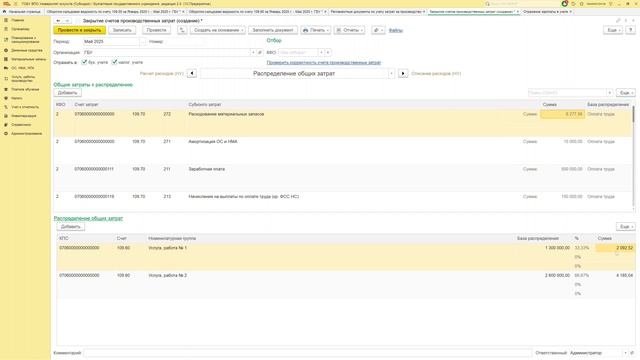Viewport: 640px width, 360px height.
Task: Open Денежные средства sidebar section
Action: 27,50
